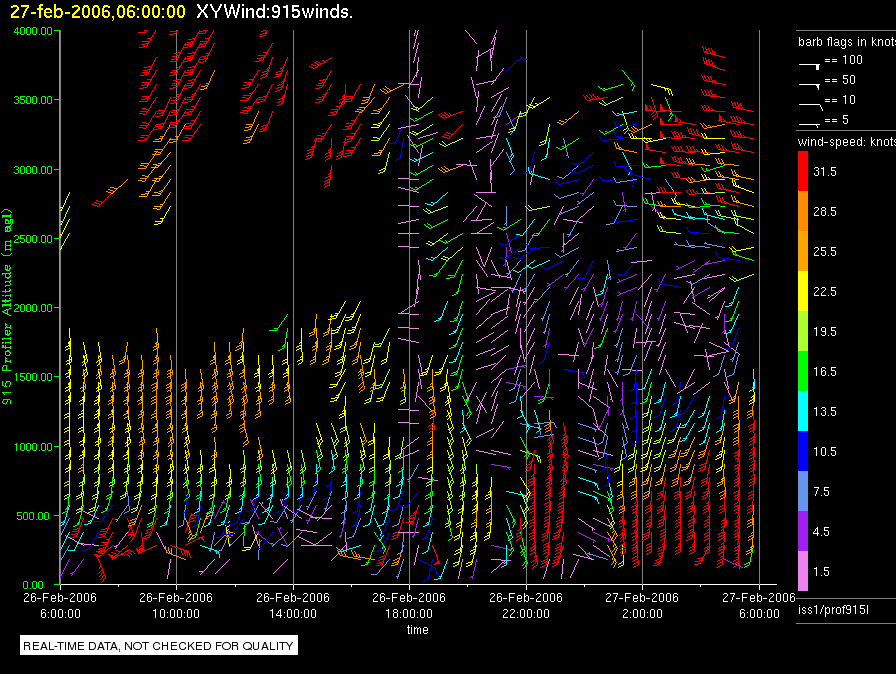
Task: Click the 22.5 wind-speed value label
Action: tap(825, 291)
